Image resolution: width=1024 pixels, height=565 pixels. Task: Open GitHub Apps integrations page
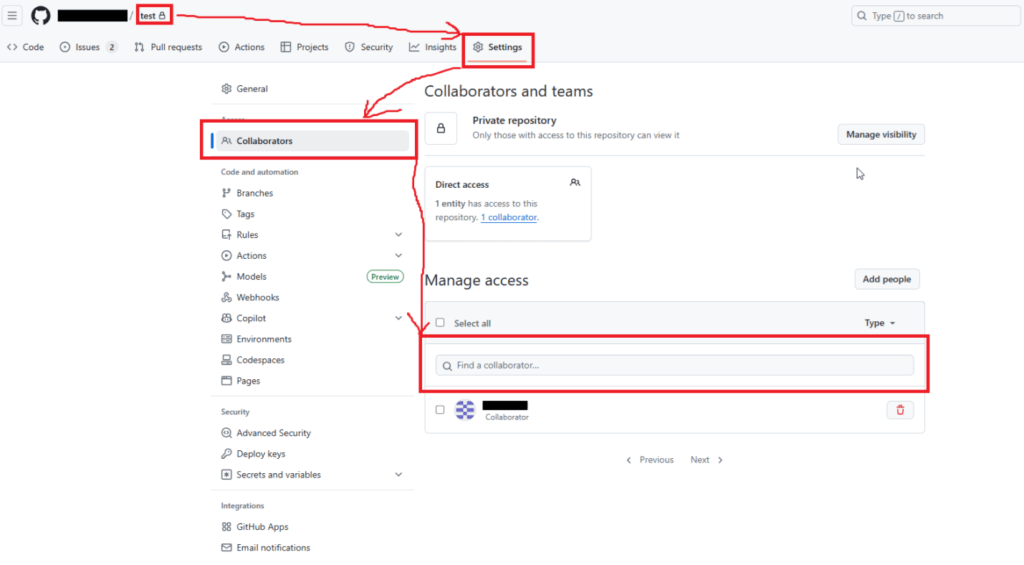(262, 527)
